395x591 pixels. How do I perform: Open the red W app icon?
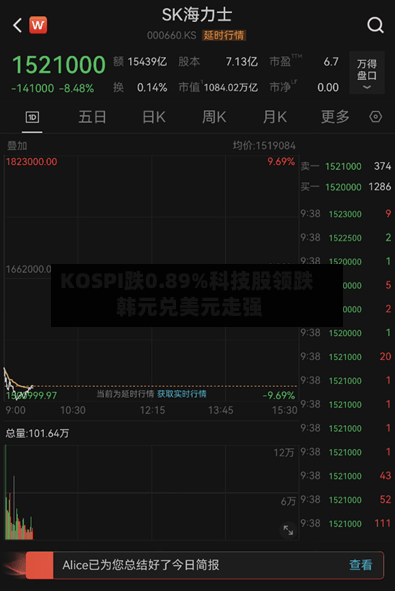(x=38, y=25)
